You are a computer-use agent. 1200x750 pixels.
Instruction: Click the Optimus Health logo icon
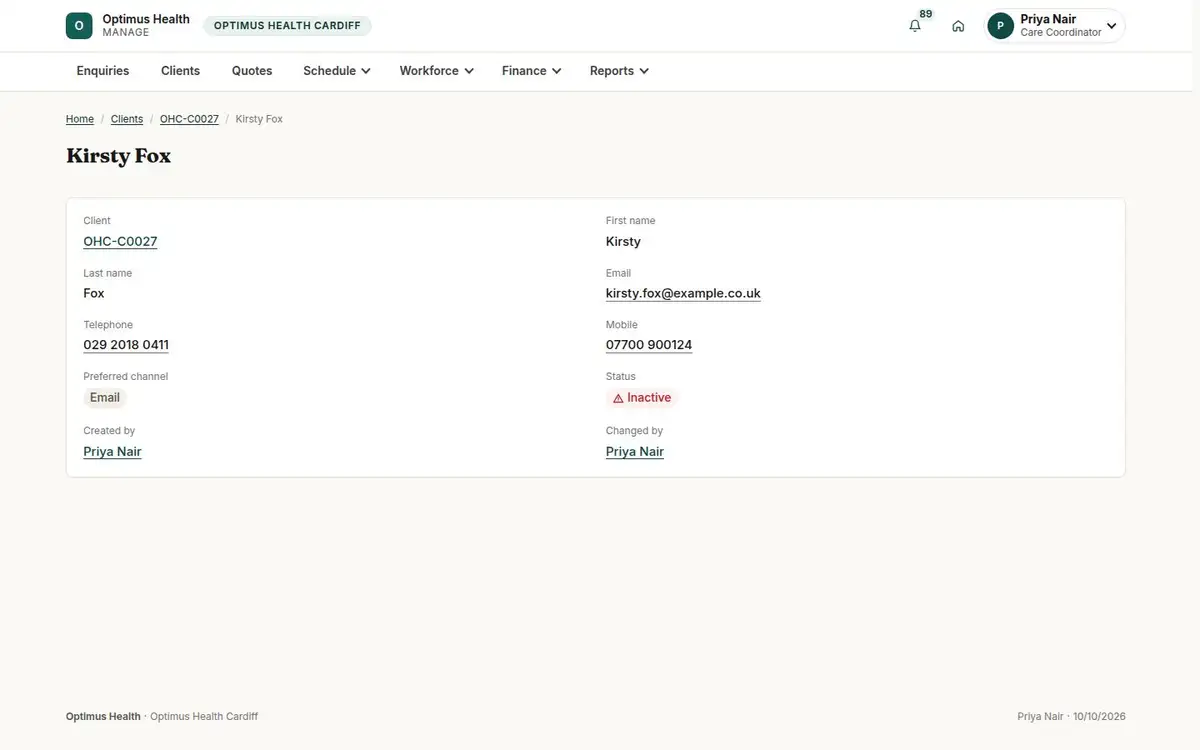[x=79, y=26]
